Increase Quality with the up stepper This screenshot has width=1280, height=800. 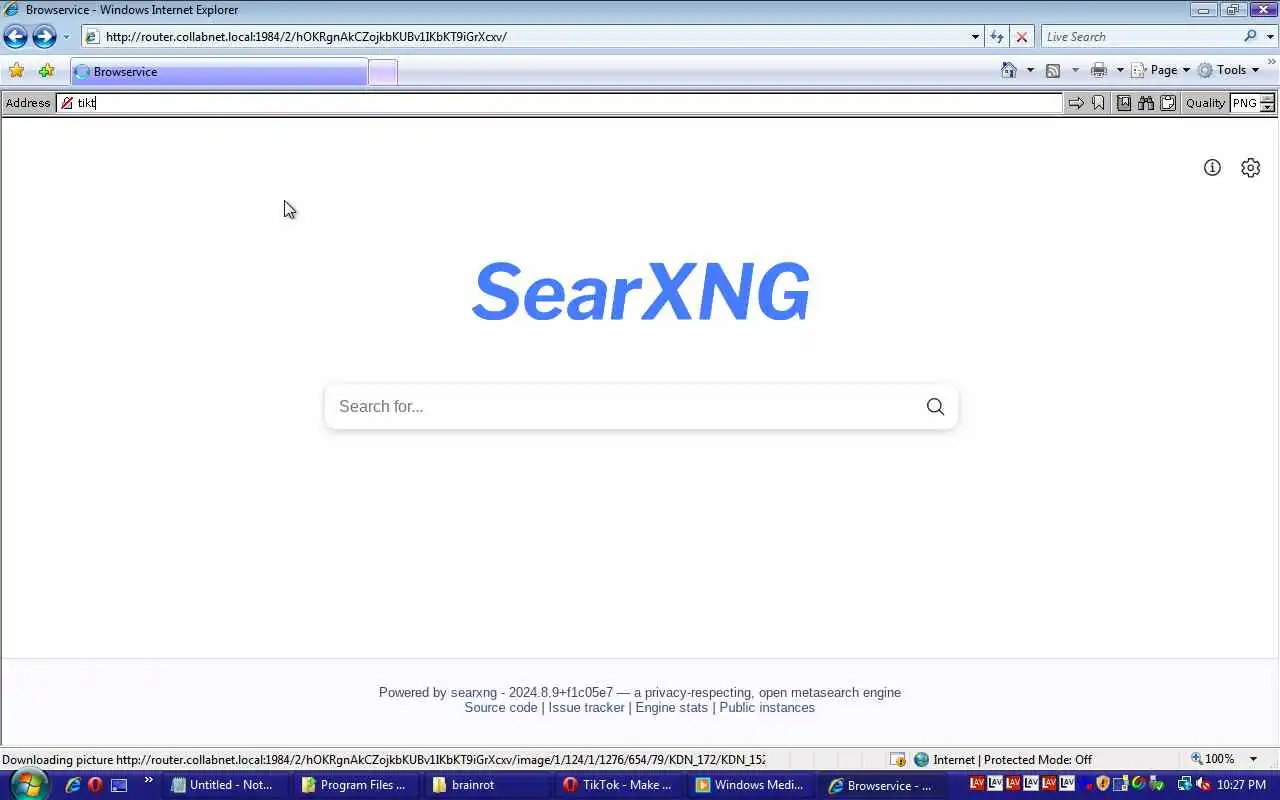(x=1267, y=98)
